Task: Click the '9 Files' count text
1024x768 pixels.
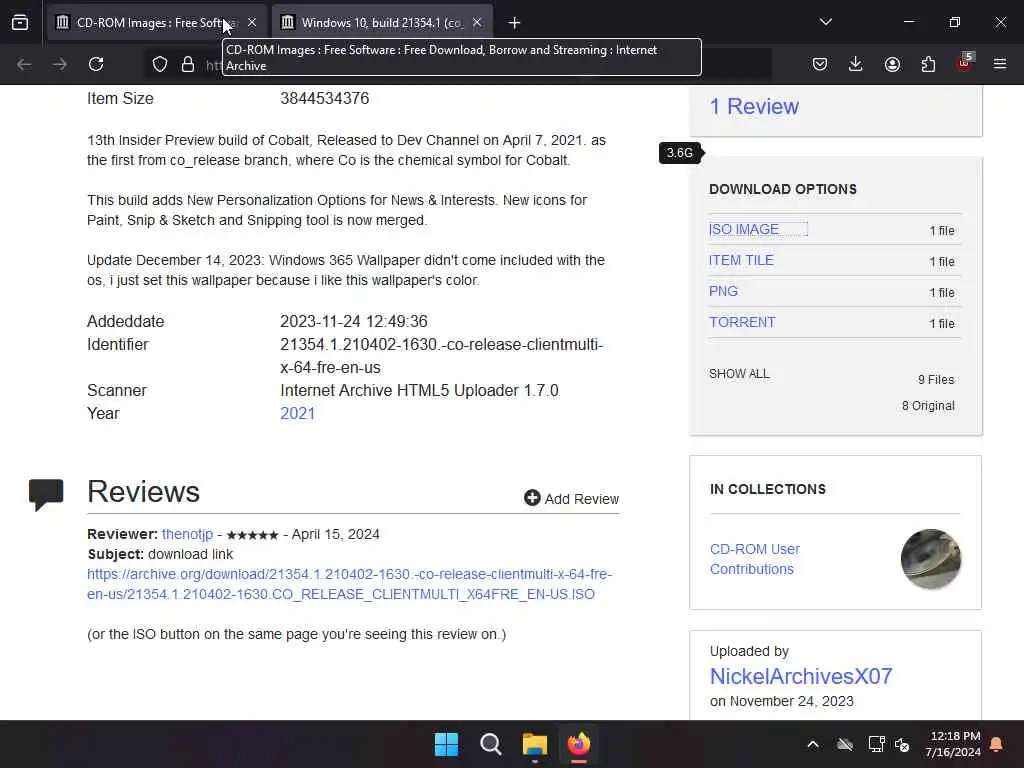Action: [936, 379]
